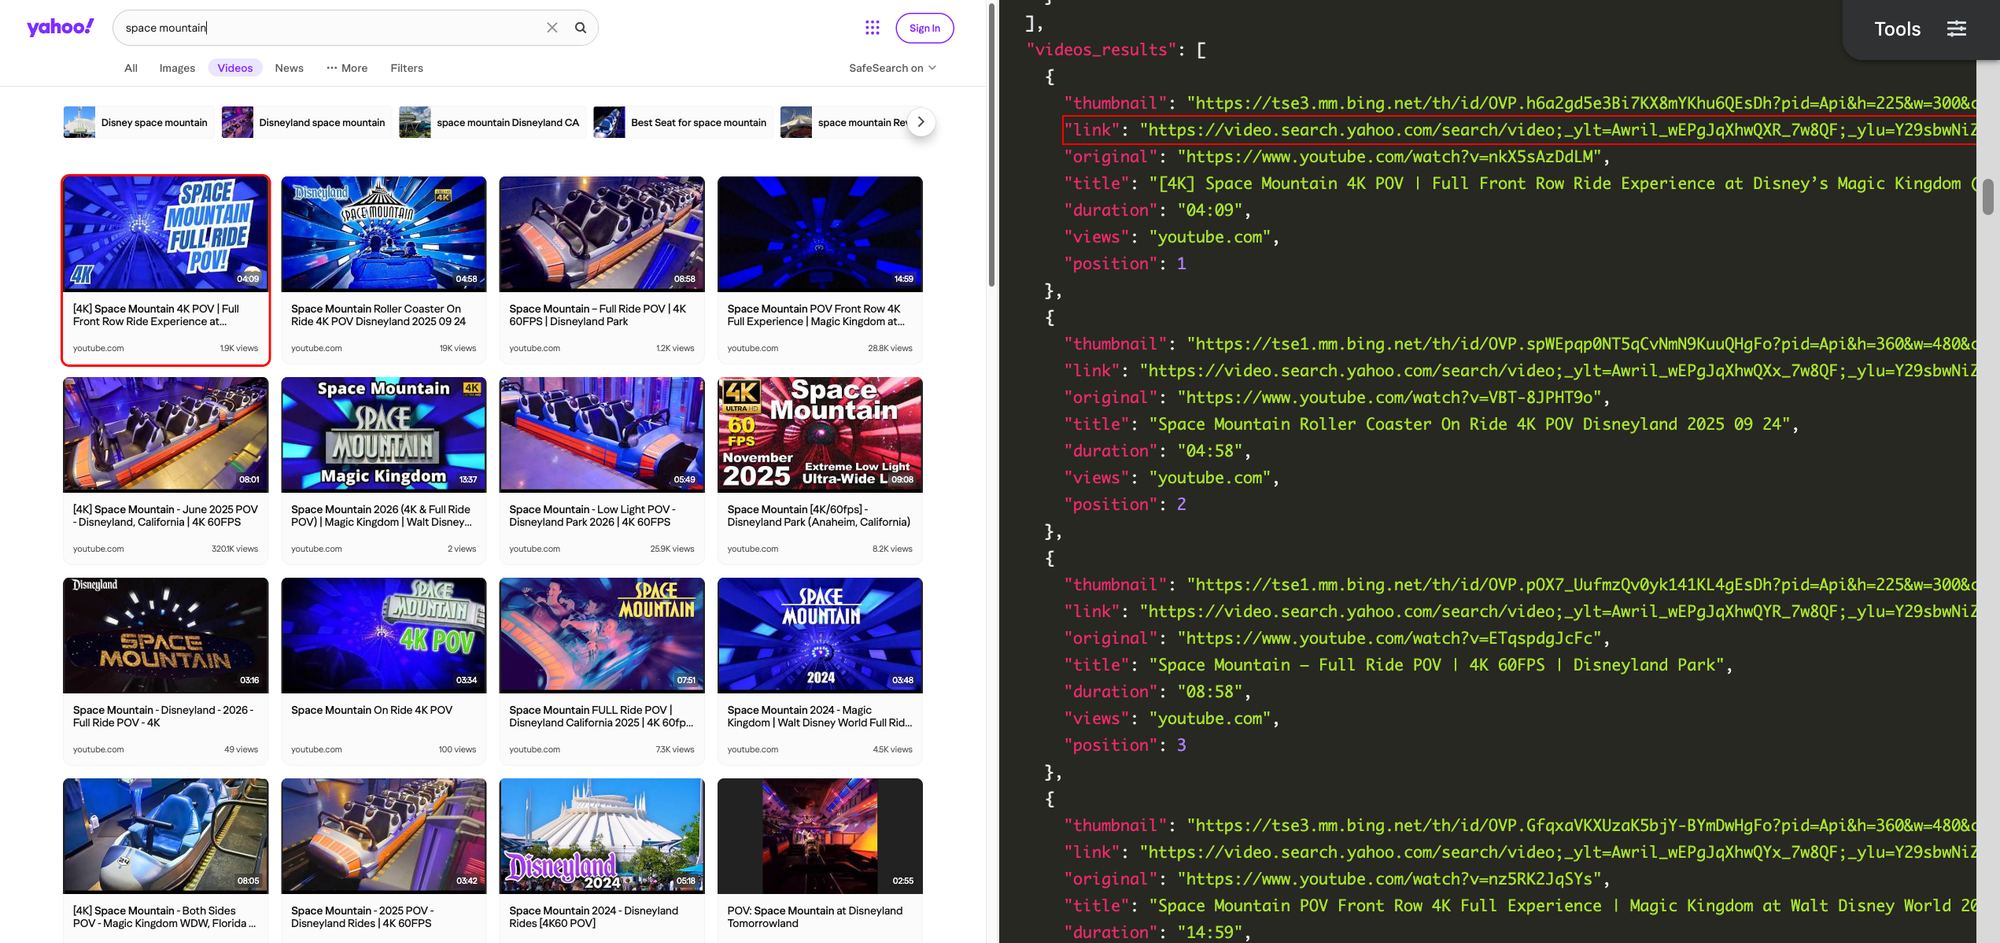This screenshot has width=2000, height=943.
Task: Open the Tools panel button
Action: (x=1897, y=29)
